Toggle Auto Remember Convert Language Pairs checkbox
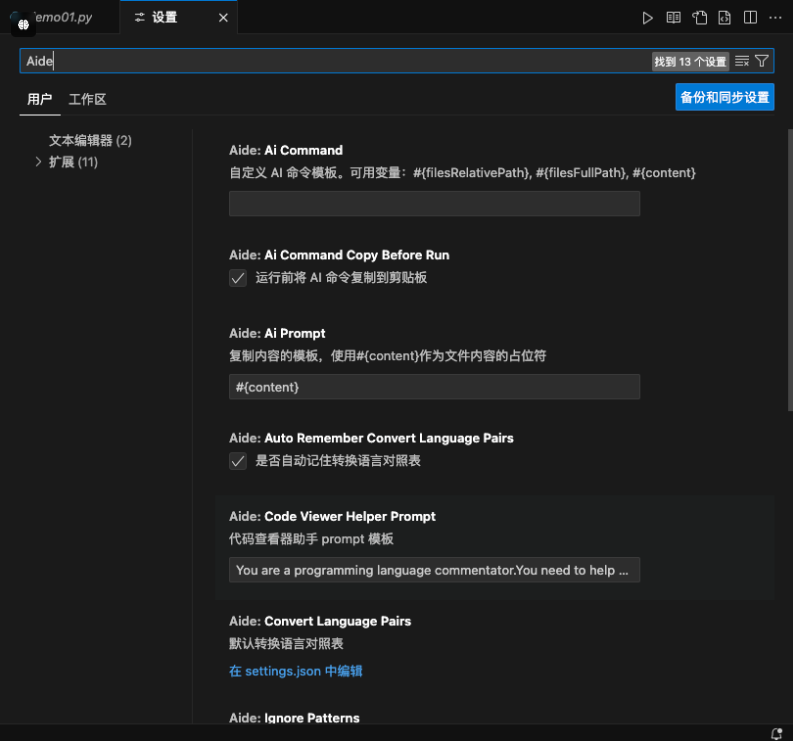 click(x=238, y=461)
